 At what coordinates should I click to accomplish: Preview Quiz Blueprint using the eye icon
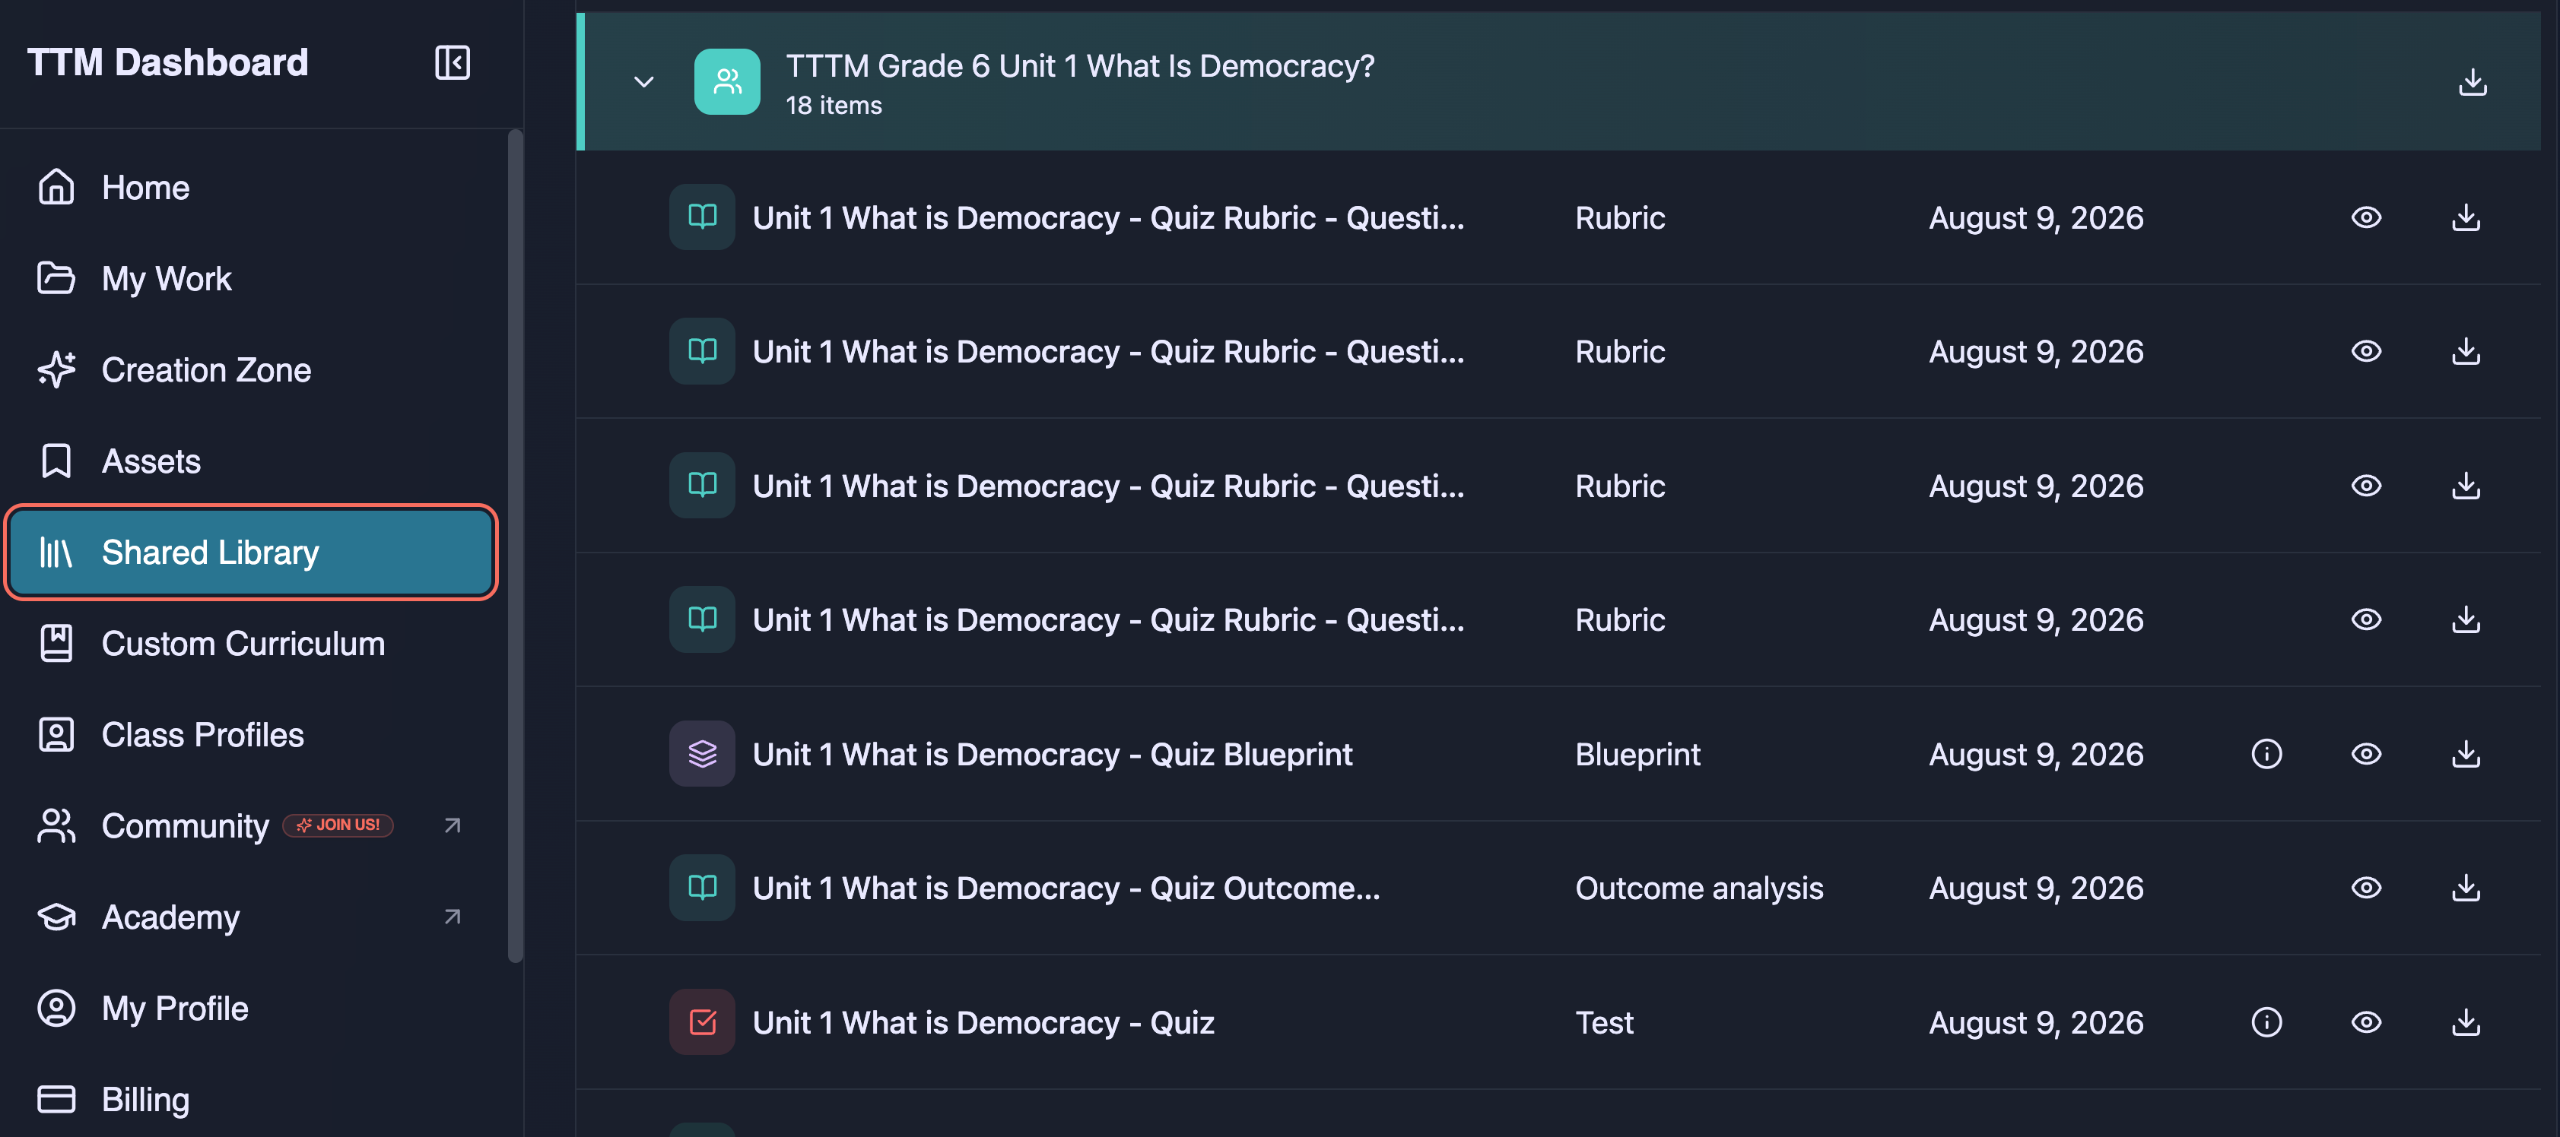(2367, 754)
